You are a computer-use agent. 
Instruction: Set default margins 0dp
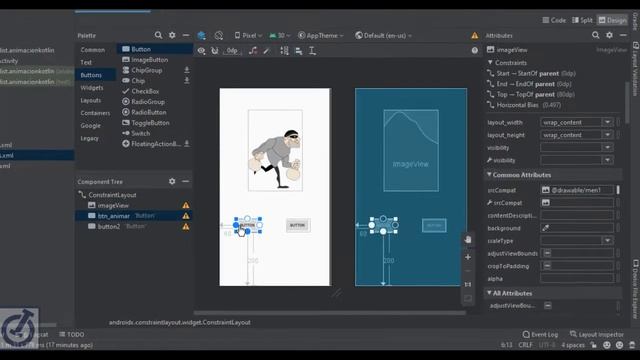coord(232,51)
